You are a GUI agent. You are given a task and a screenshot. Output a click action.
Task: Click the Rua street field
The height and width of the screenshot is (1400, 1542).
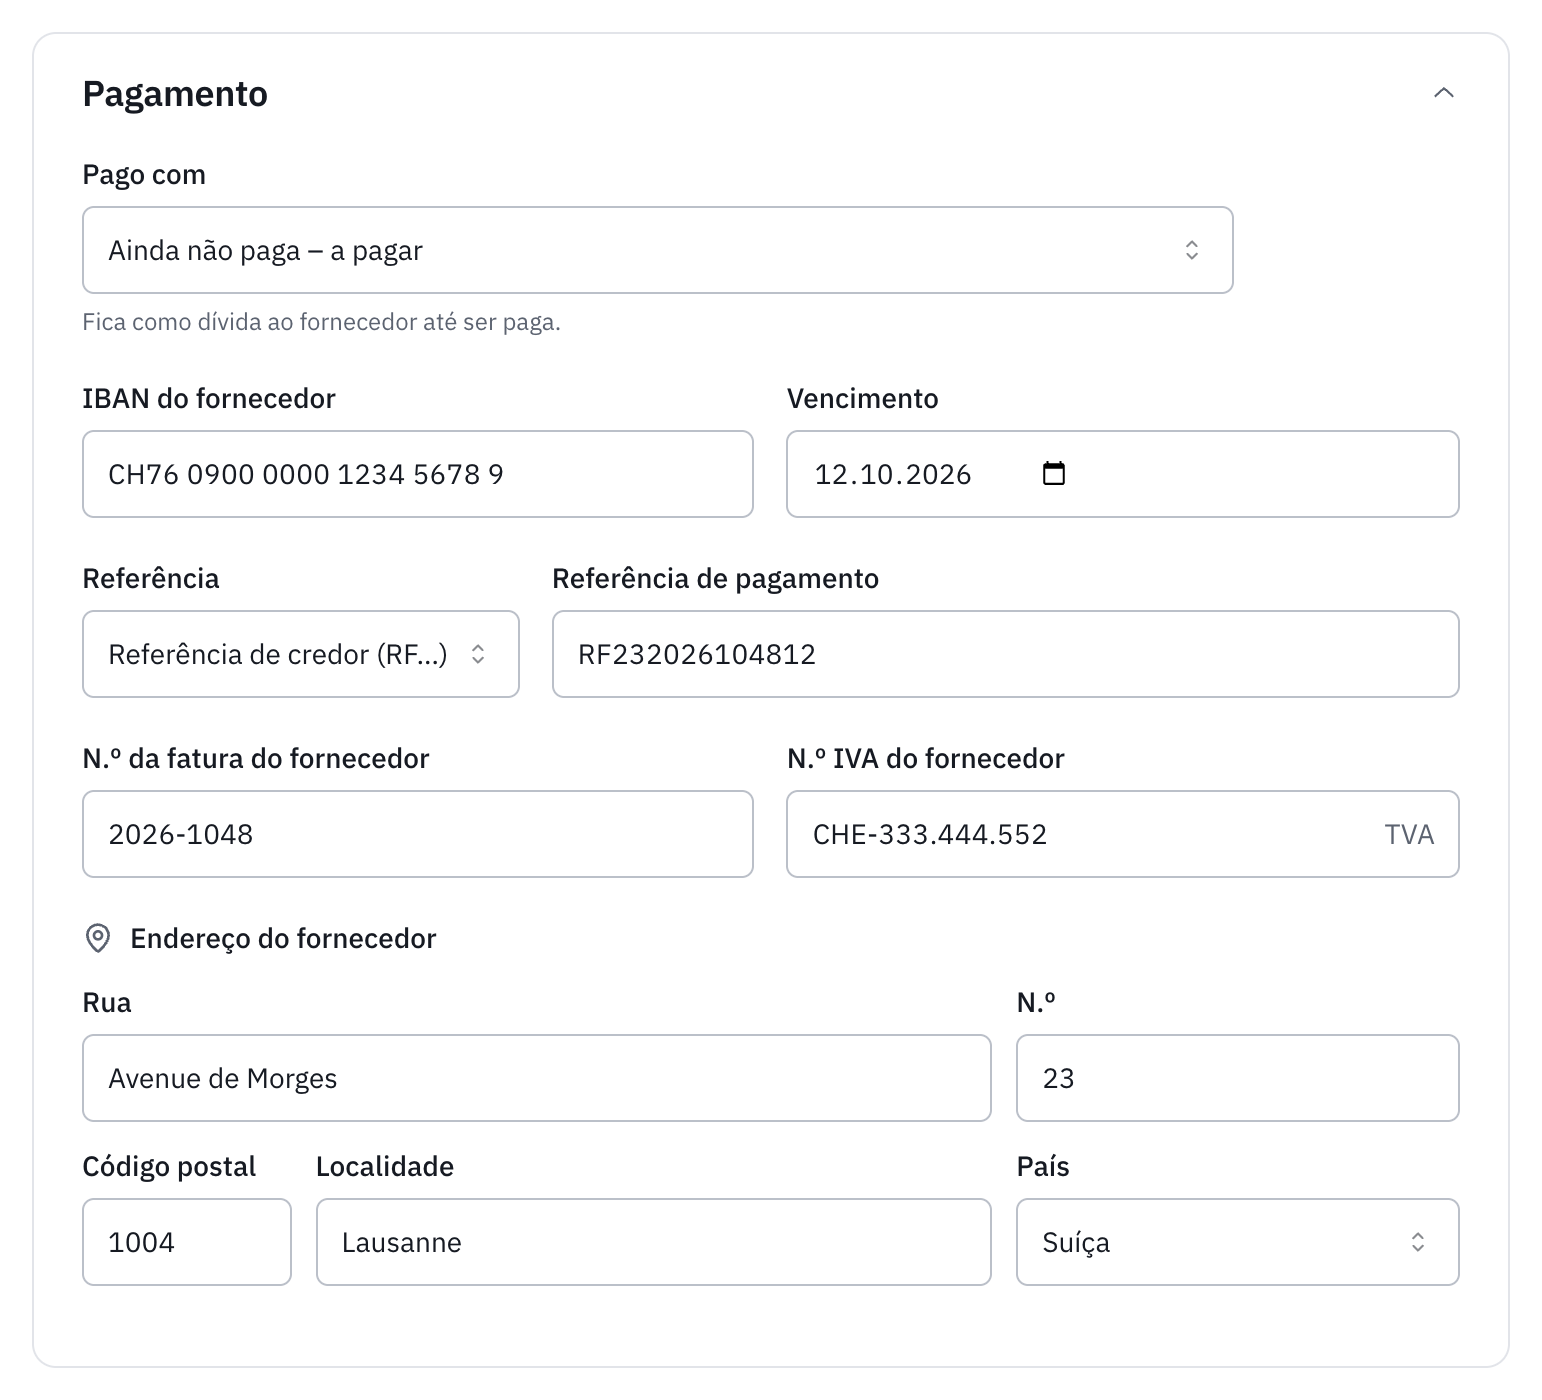537,1078
